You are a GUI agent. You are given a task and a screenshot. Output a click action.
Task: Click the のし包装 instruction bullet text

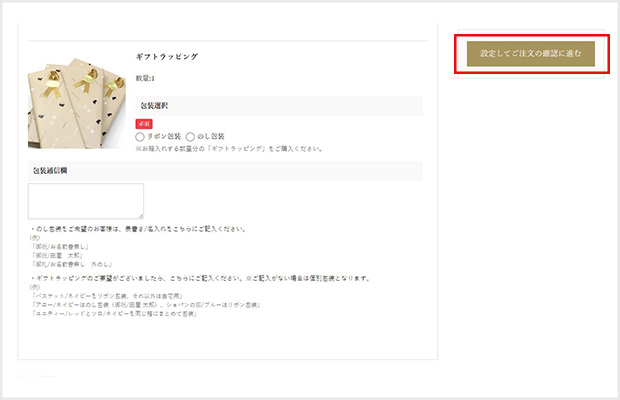click(x=138, y=229)
